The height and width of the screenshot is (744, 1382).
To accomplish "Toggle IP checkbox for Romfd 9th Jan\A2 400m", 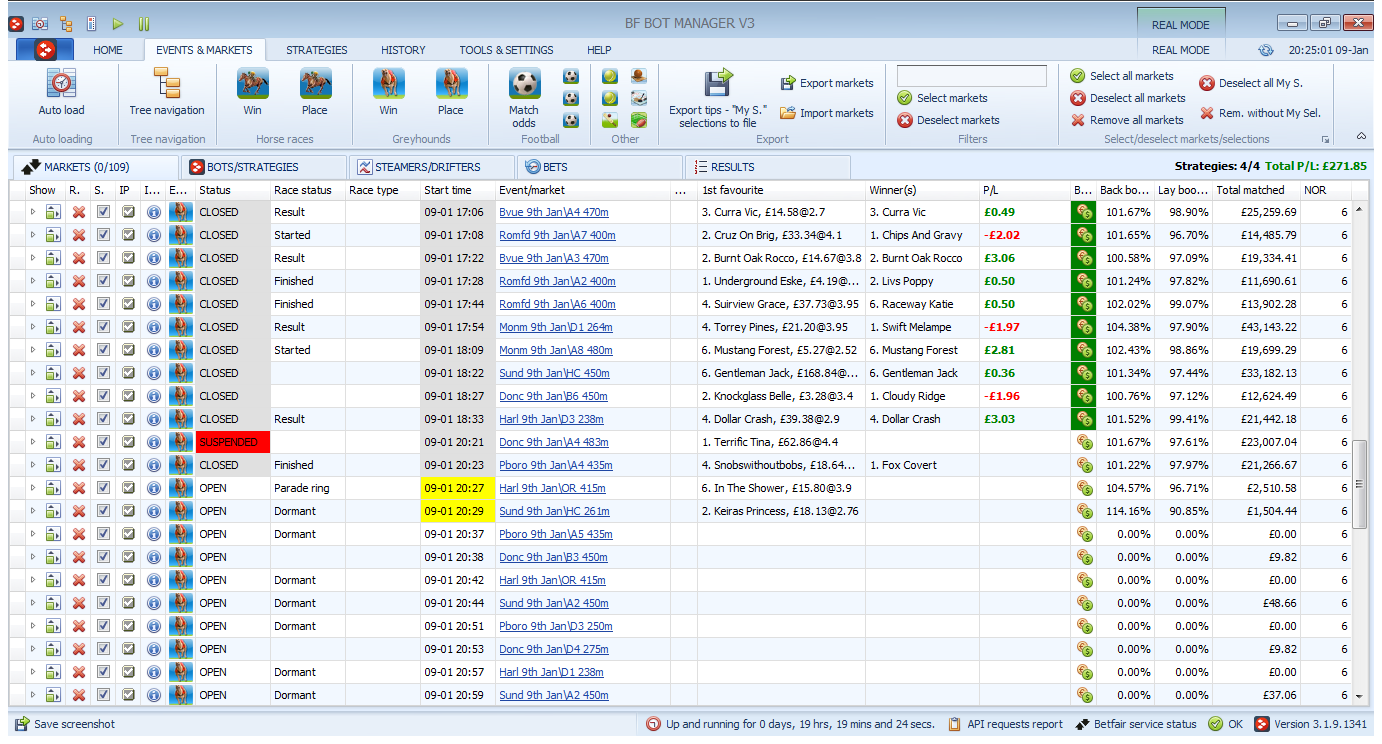I will 128,281.
